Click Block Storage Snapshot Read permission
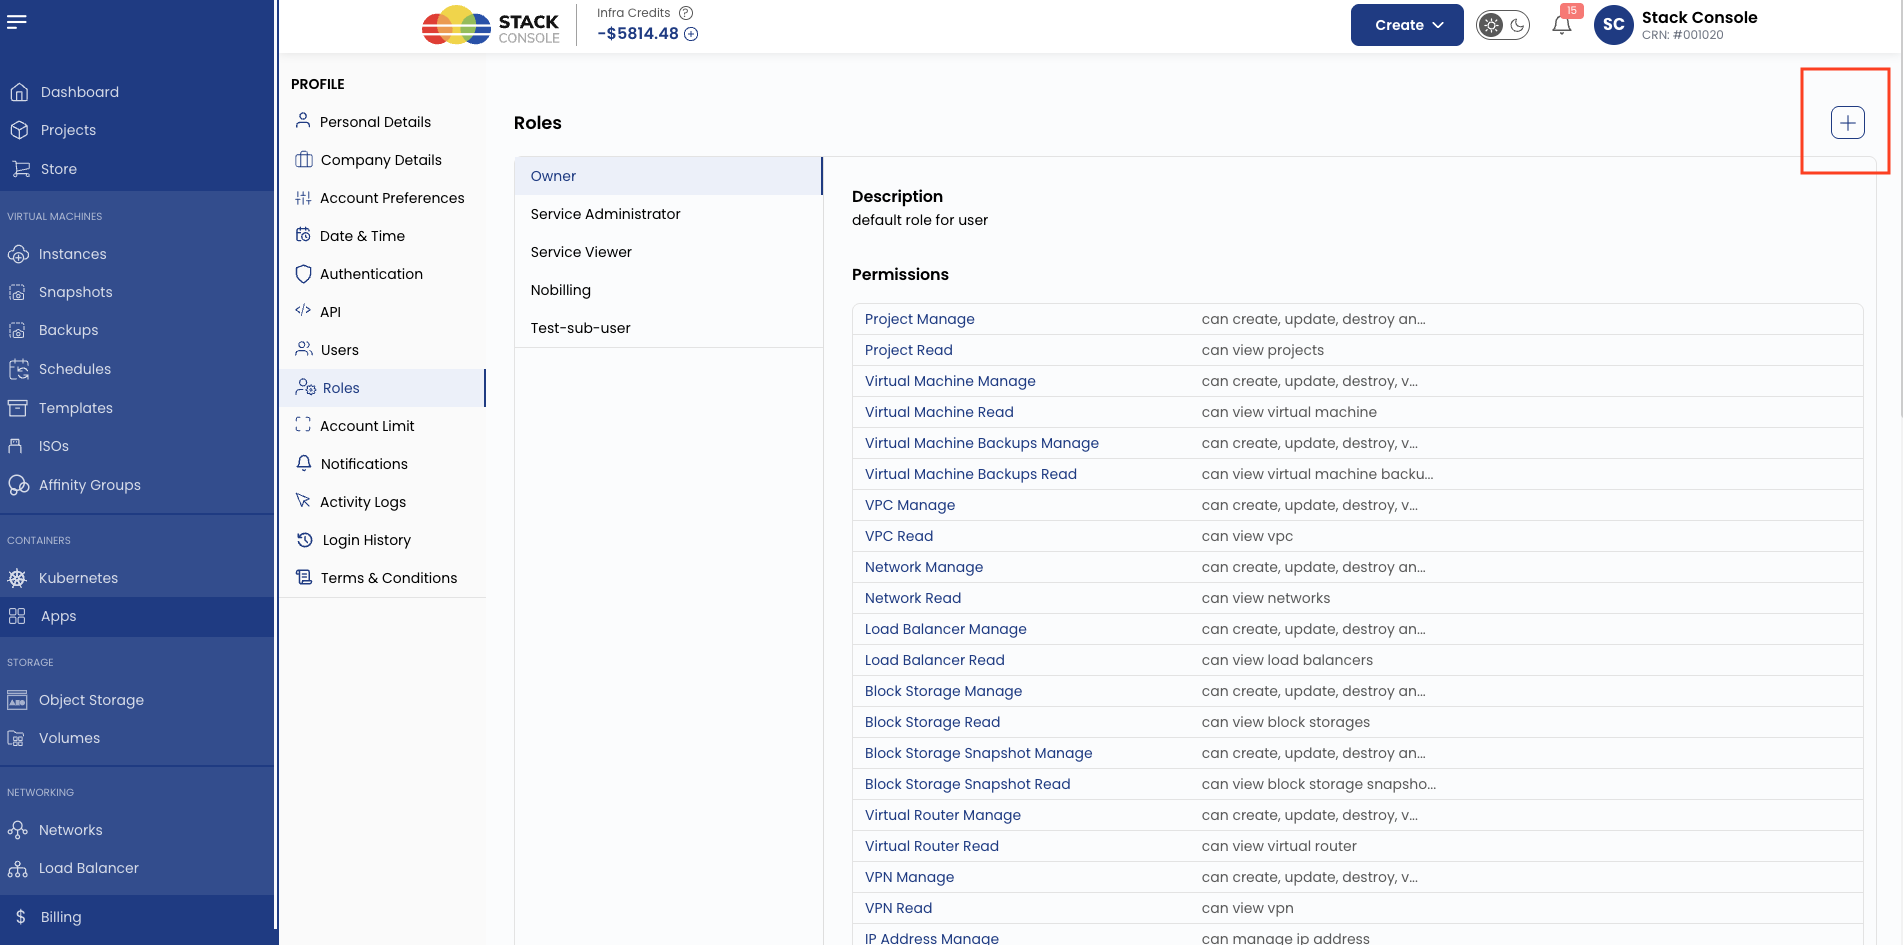The width and height of the screenshot is (1903, 945). click(967, 784)
